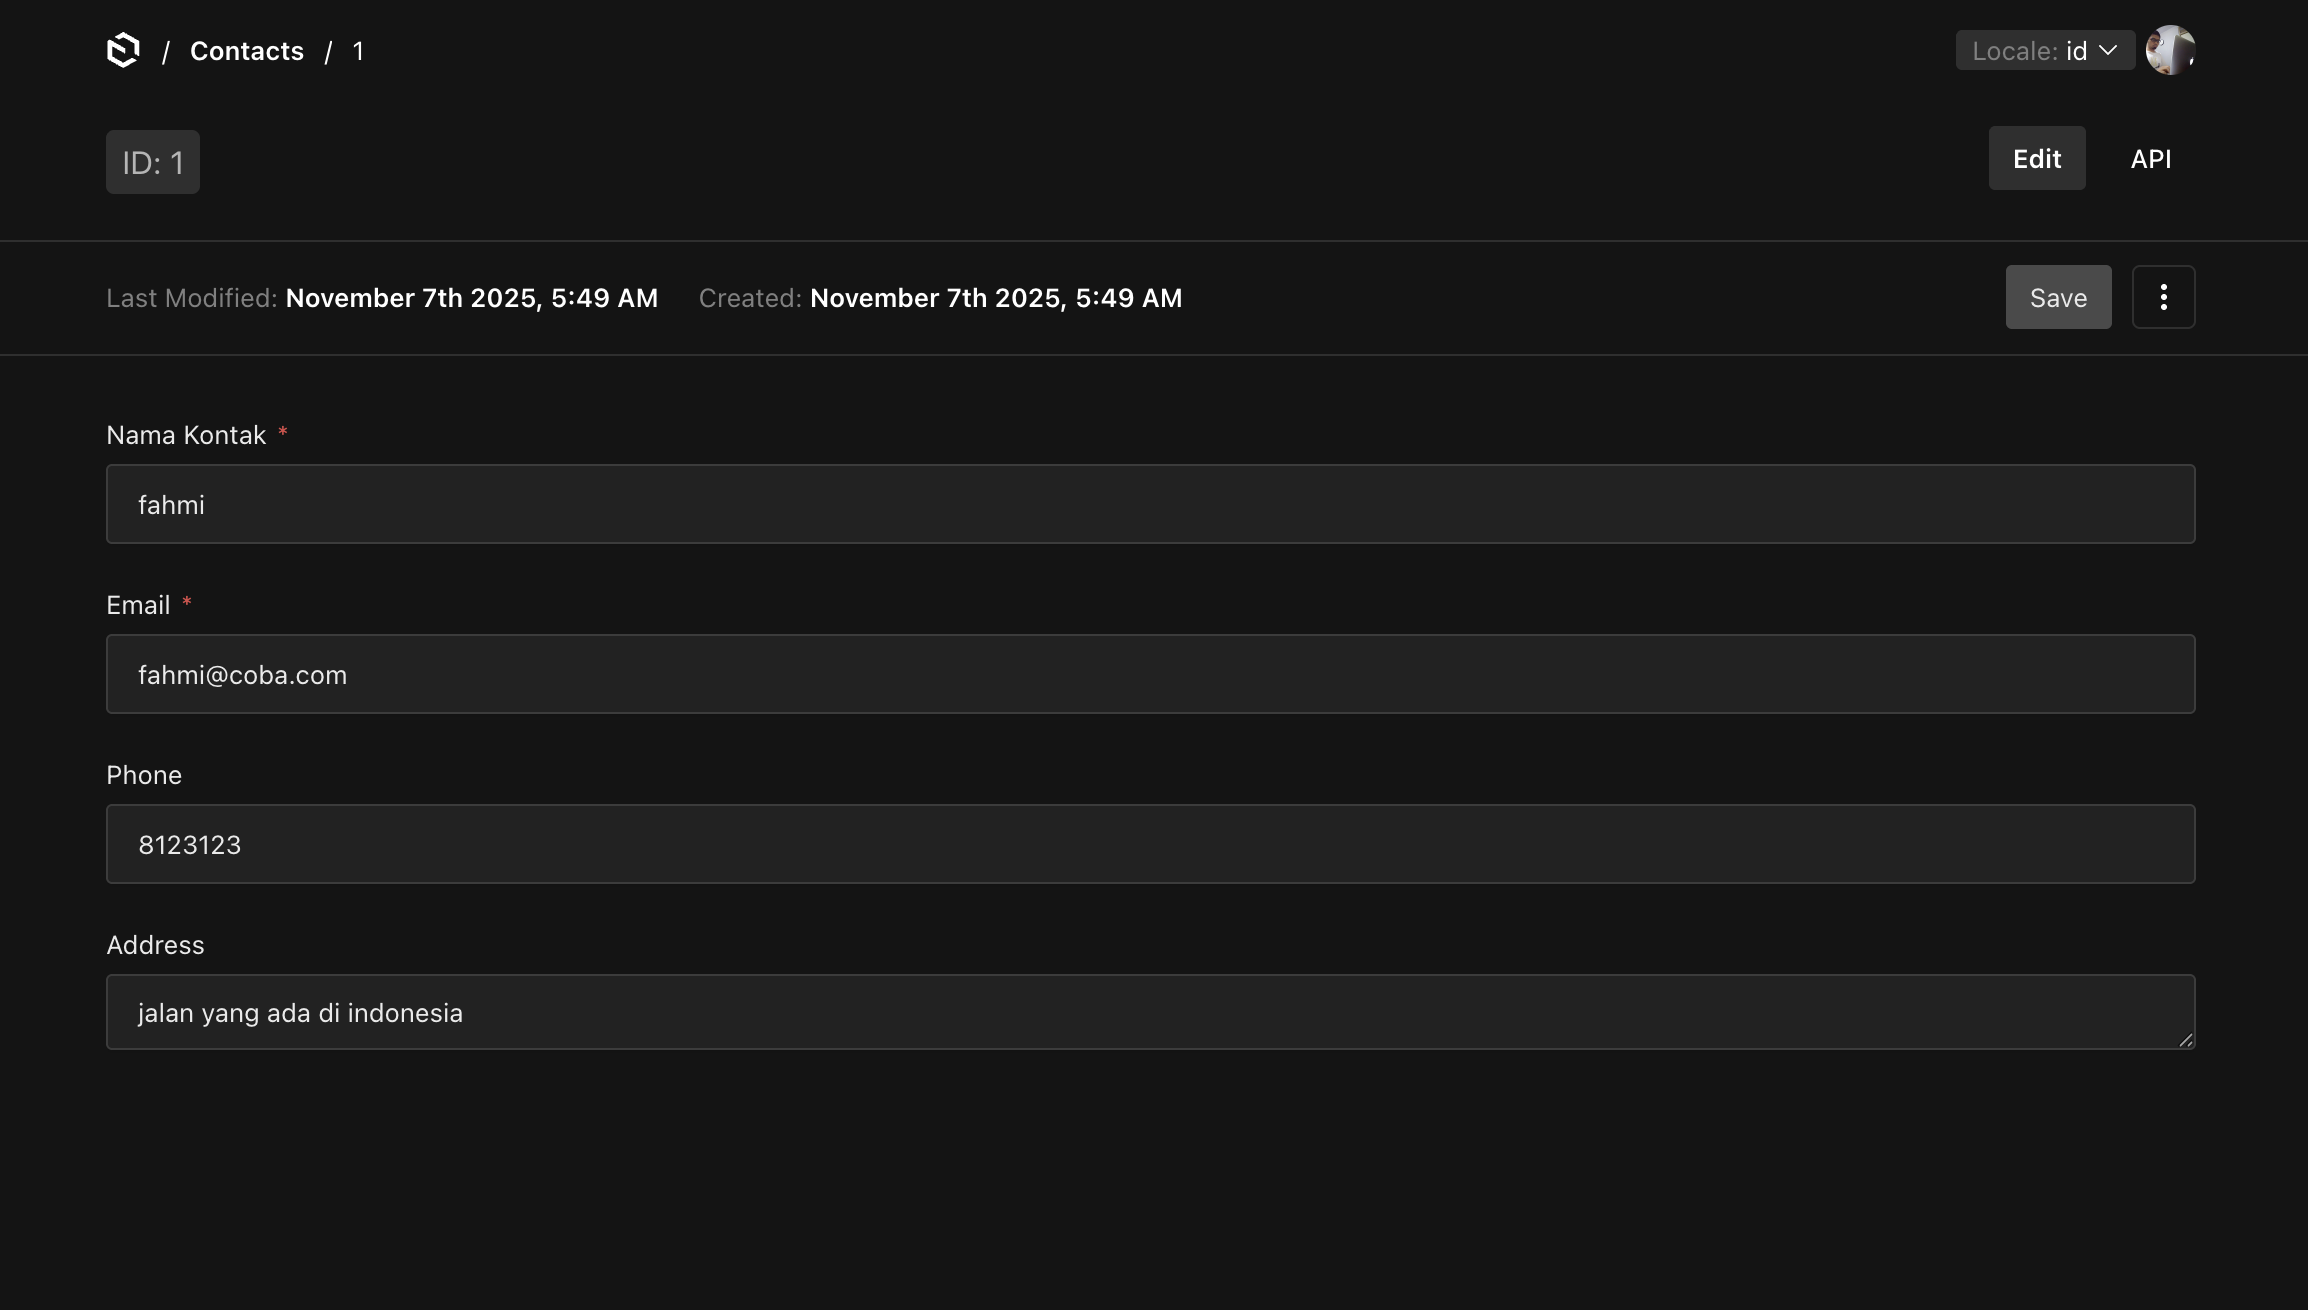This screenshot has height=1310, width=2308.
Task: Select the Edit tab
Action: pos(2036,159)
